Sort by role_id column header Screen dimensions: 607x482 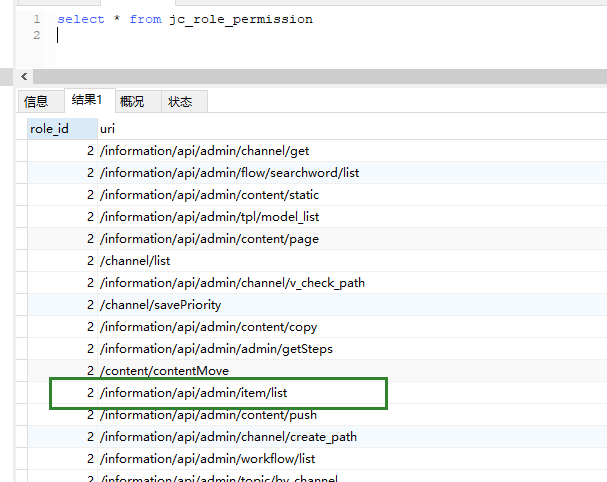point(62,129)
